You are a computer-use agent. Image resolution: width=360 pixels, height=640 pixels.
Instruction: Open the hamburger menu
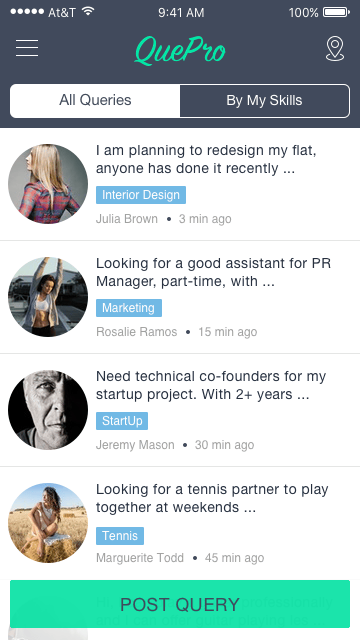(x=27, y=48)
